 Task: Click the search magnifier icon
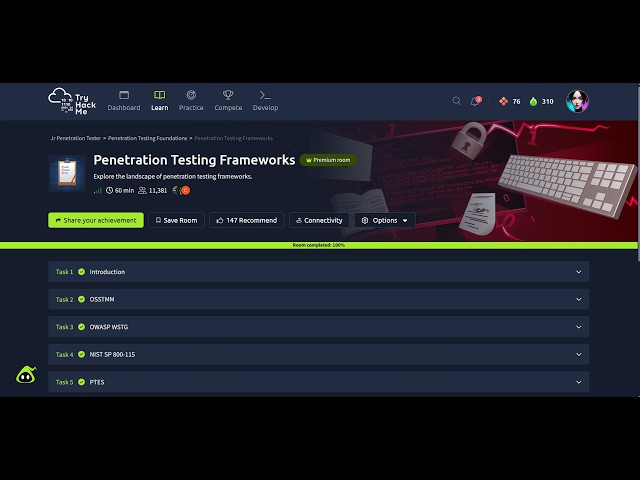pyautogui.click(x=457, y=101)
